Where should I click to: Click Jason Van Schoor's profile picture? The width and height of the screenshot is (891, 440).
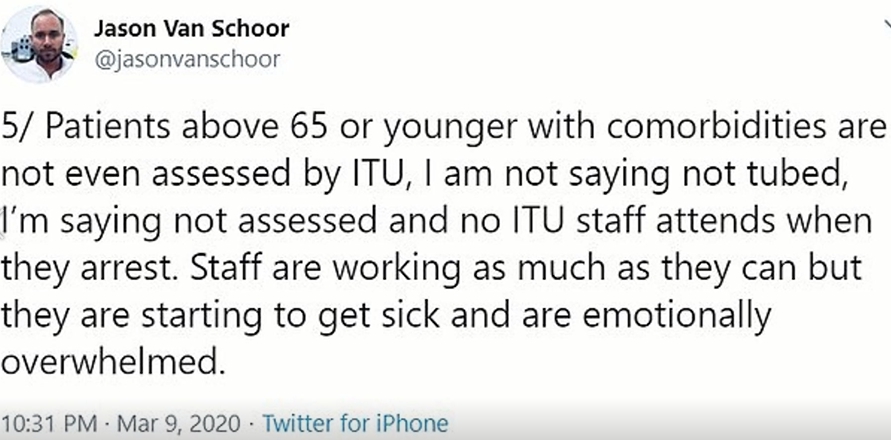41,44
